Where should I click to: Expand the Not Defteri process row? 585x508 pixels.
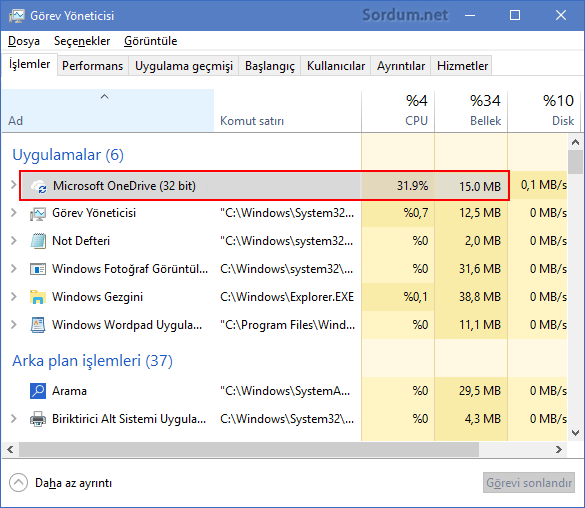(14, 241)
